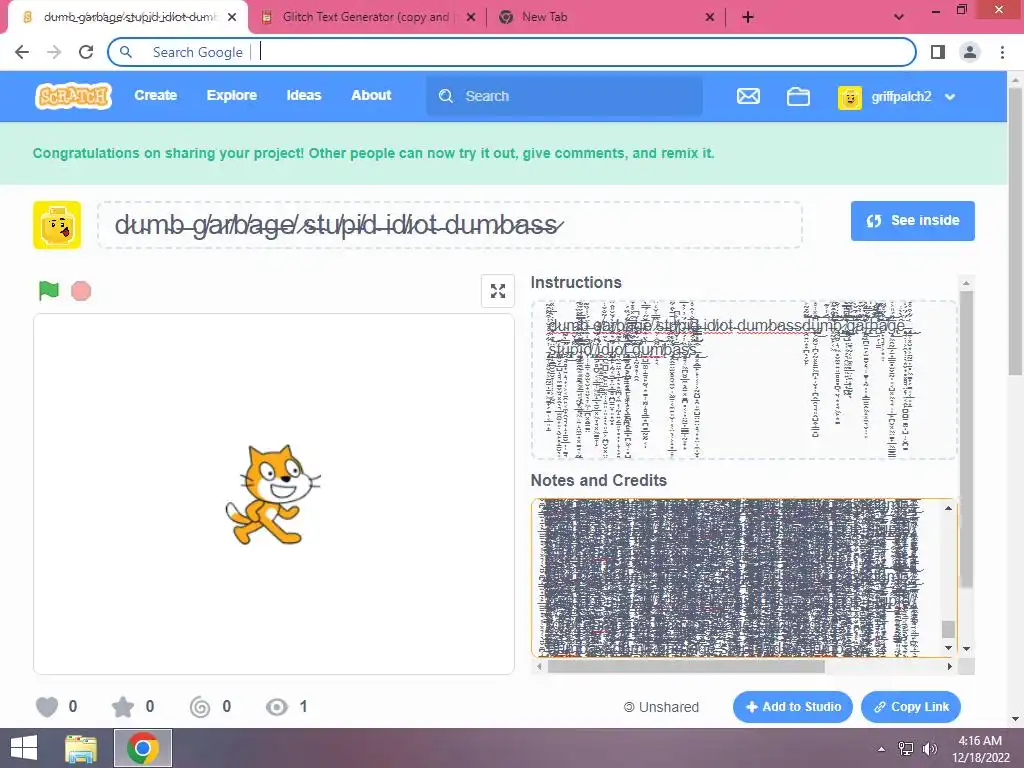The height and width of the screenshot is (768, 1024).
Task: Open the tab search dropdown chevron
Action: coord(899,17)
